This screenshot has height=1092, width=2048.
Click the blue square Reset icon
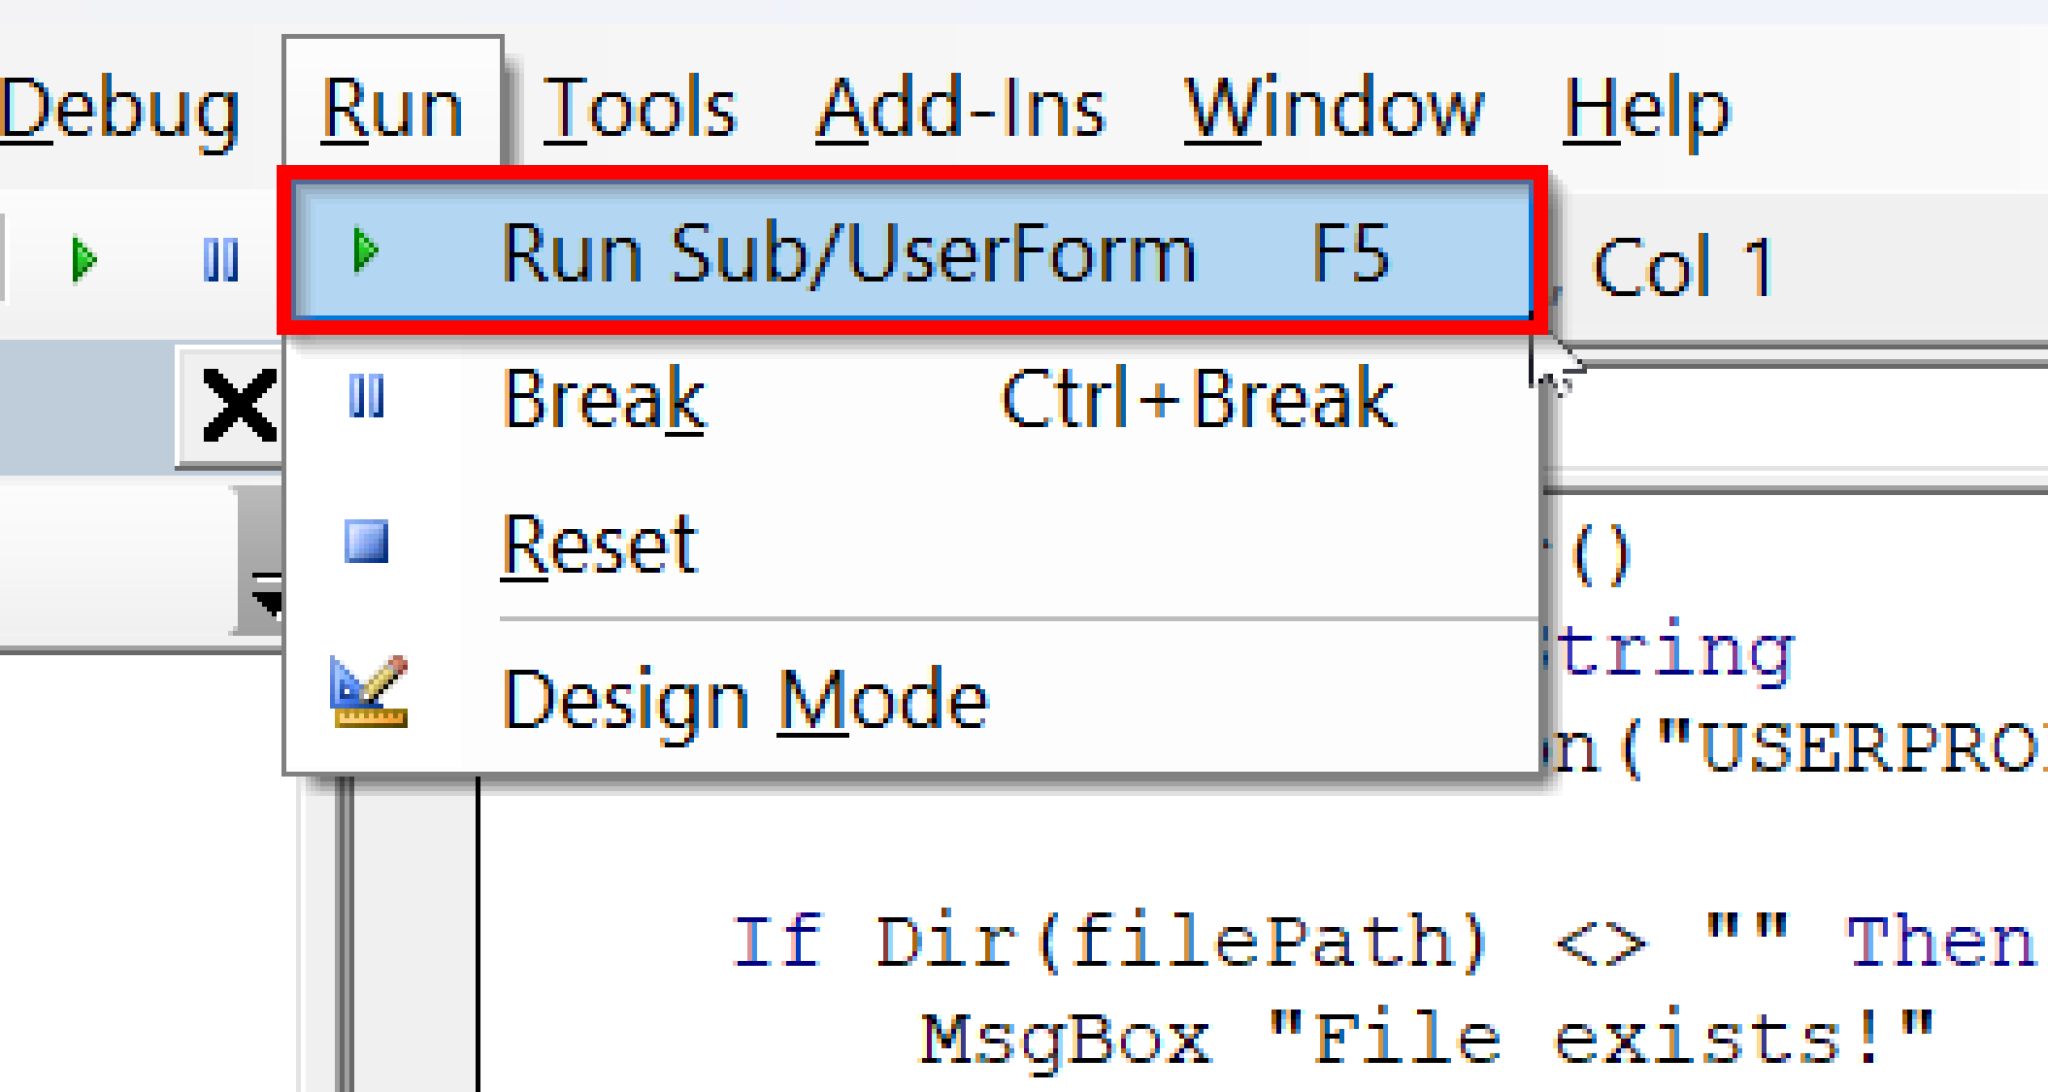click(x=366, y=542)
